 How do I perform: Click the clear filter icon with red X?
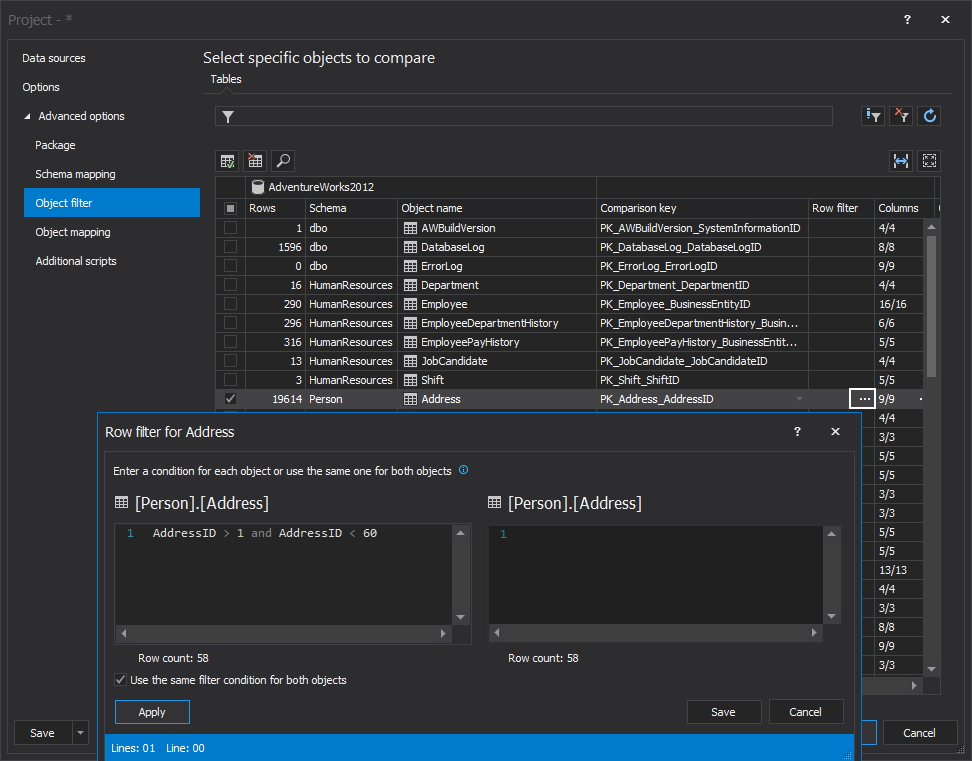901,116
